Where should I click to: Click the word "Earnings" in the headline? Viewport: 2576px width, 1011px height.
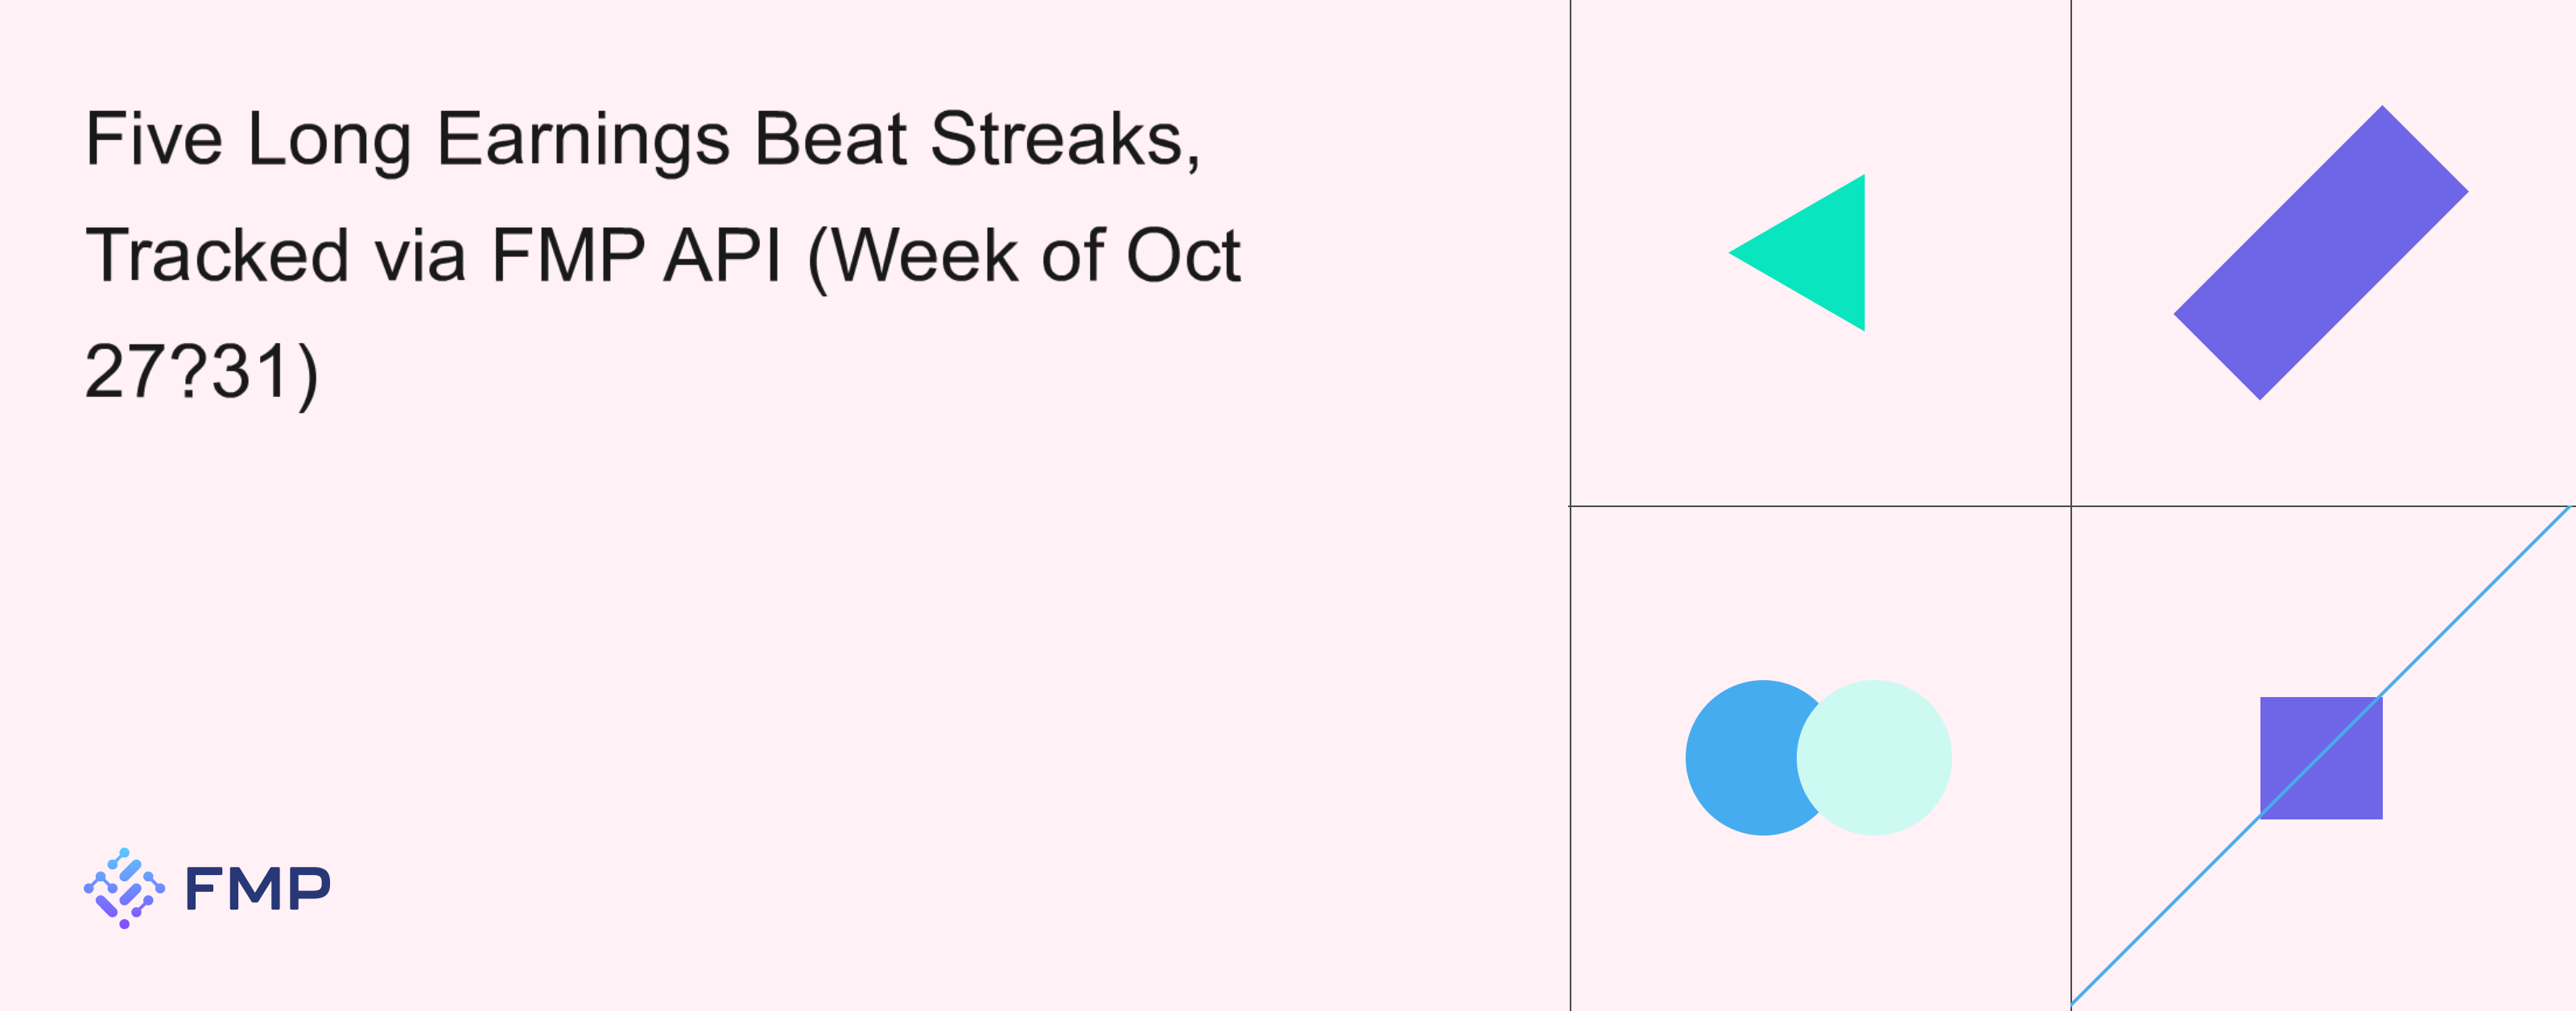click(x=583, y=139)
